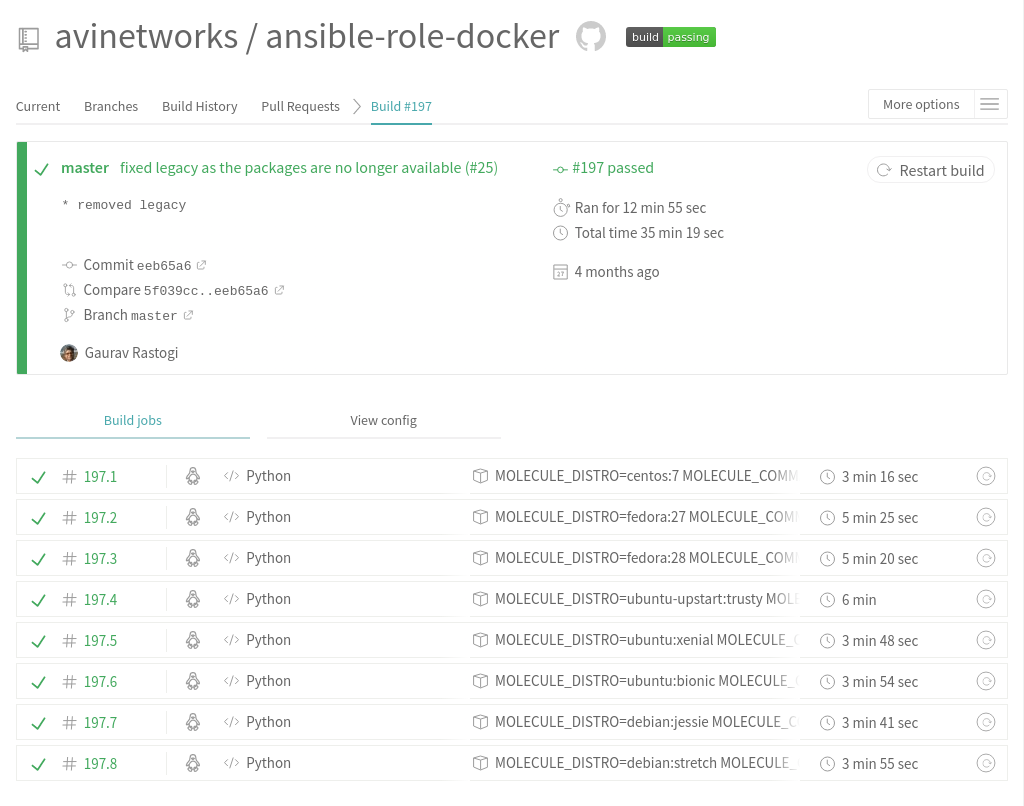
Task: Click 'Gaurav Rastogi' author name
Action: tap(131, 353)
